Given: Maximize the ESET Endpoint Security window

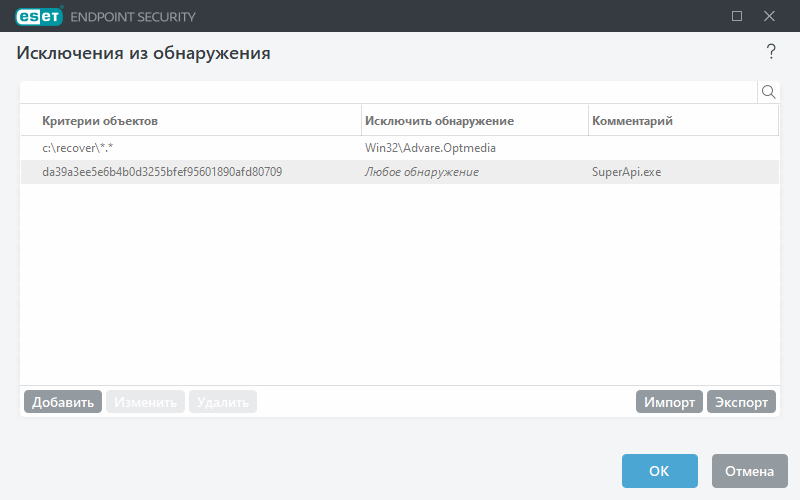Looking at the screenshot, I should click(x=737, y=16).
